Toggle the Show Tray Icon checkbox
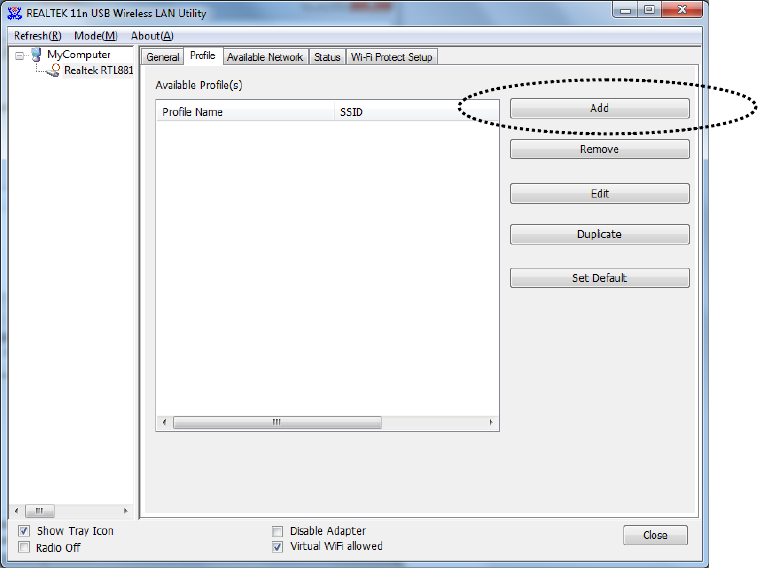This screenshot has height=568, width=758. [24, 531]
